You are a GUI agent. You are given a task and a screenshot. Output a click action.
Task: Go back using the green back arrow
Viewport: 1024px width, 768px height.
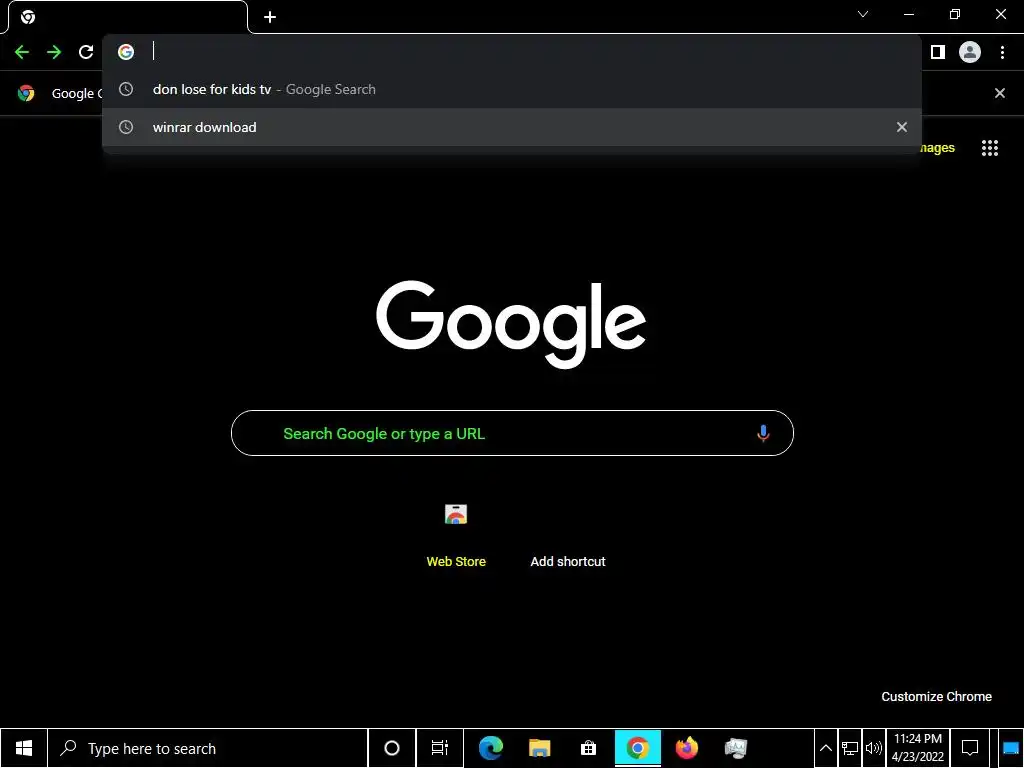coord(22,52)
